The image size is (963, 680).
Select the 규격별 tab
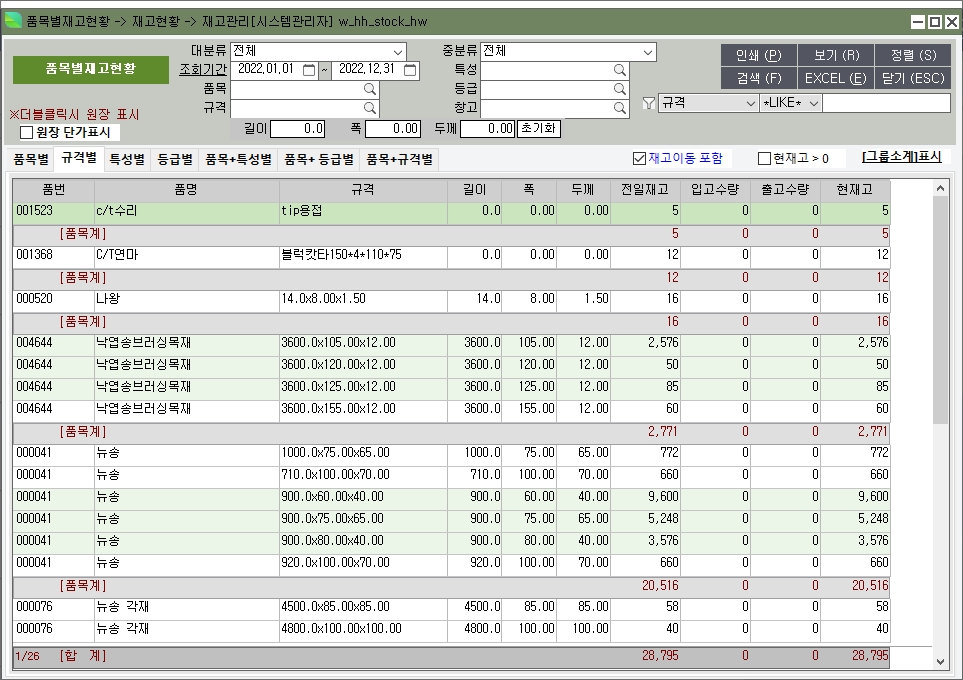(79, 158)
